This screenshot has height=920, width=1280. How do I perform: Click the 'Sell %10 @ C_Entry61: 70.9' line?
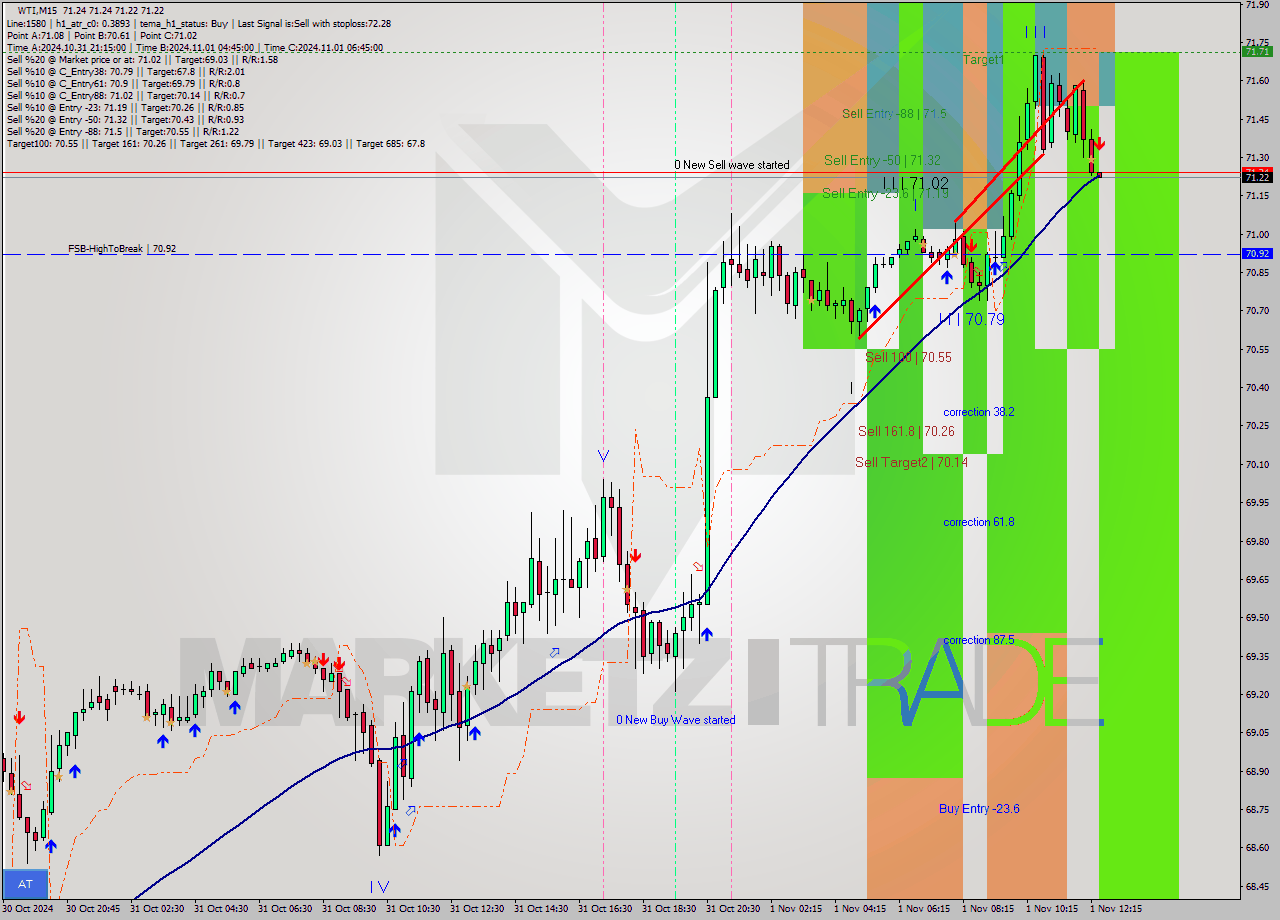point(122,83)
